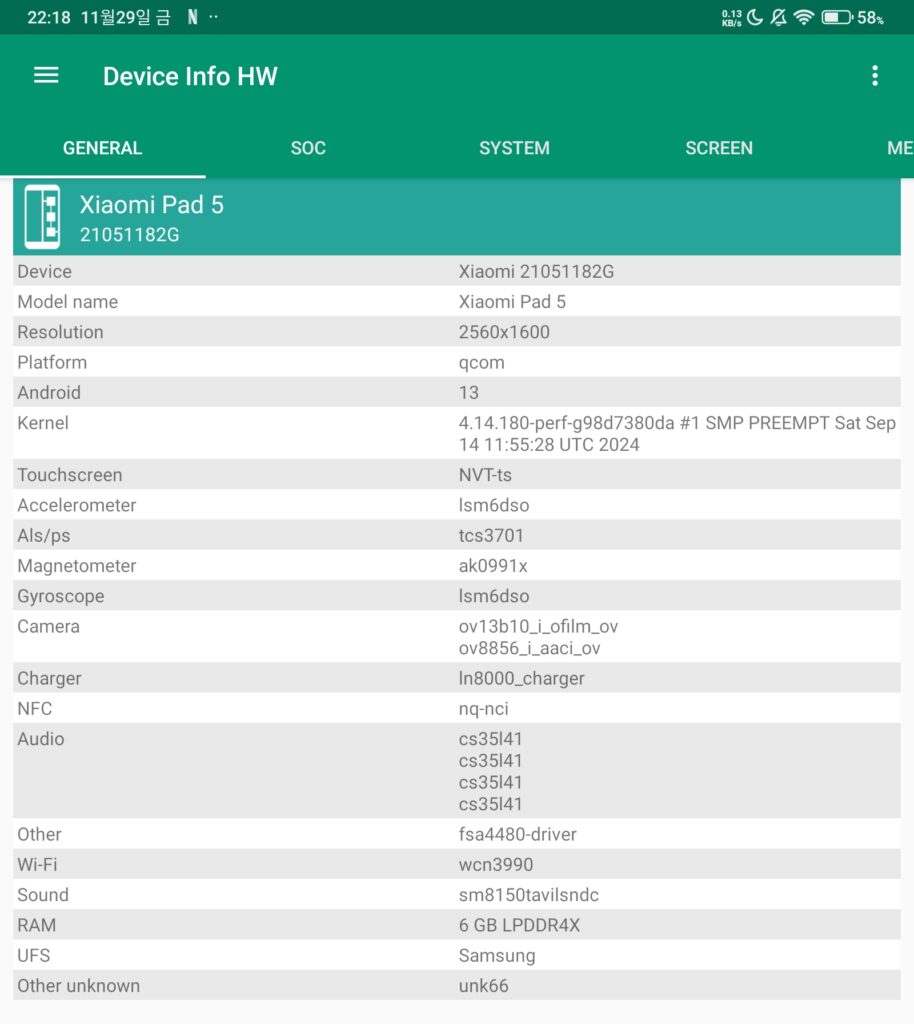This screenshot has width=914, height=1024.
Task: Select the fsa4480-driver value
Action: click(x=518, y=835)
